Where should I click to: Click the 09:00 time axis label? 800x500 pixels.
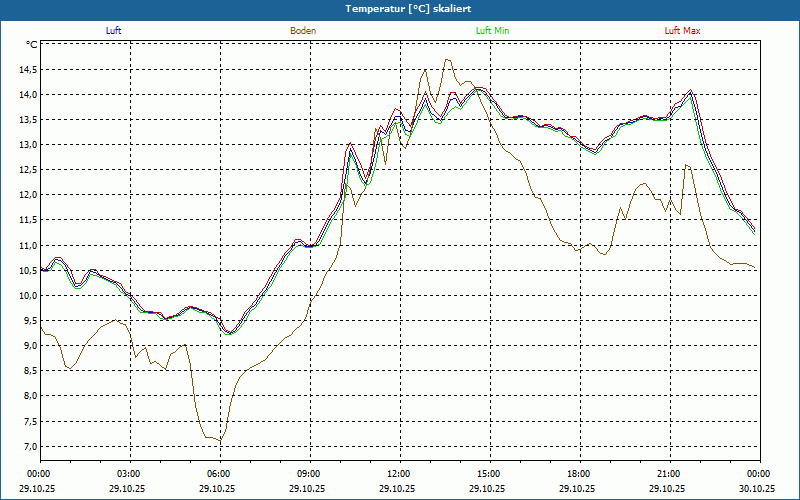(308, 474)
